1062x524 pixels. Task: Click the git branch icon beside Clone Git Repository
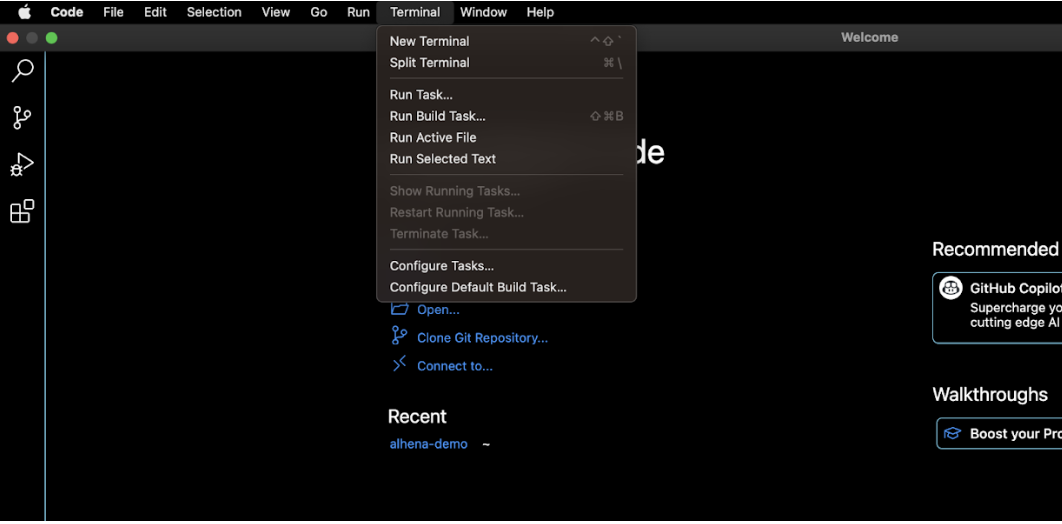click(399, 336)
